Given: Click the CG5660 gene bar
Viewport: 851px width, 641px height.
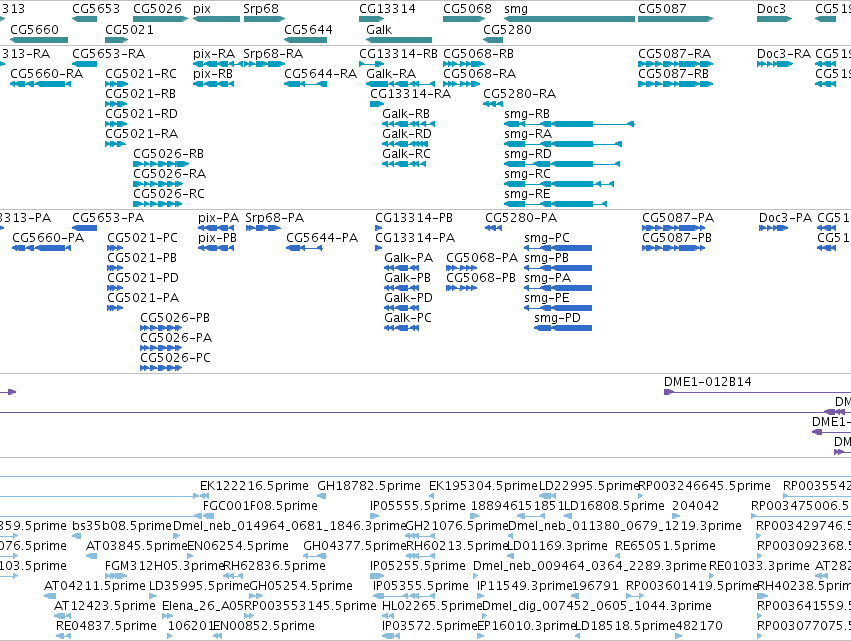Looking at the screenshot, I should pyautogui.click(x=39, y=40).
